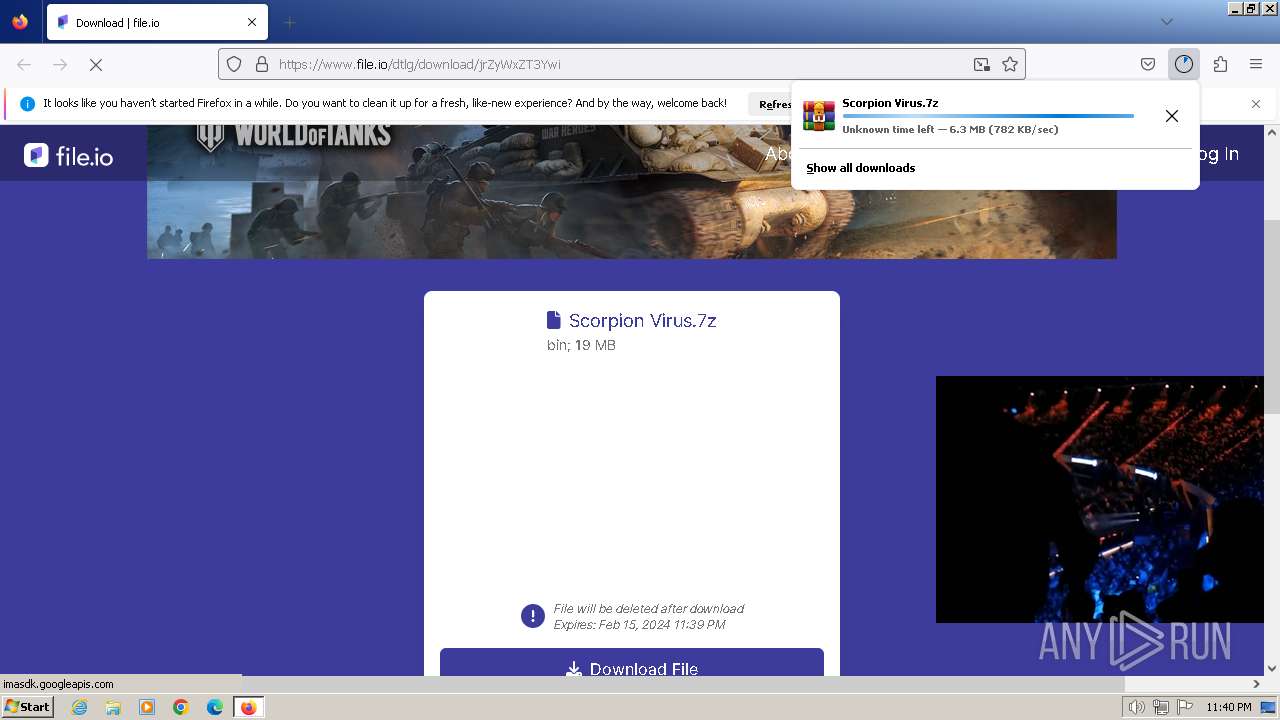Image resolution: width=1280 pixels, height=720 pixels.
Task: Open the picture-in-picture icon in address bar
Action: (982, 64)
